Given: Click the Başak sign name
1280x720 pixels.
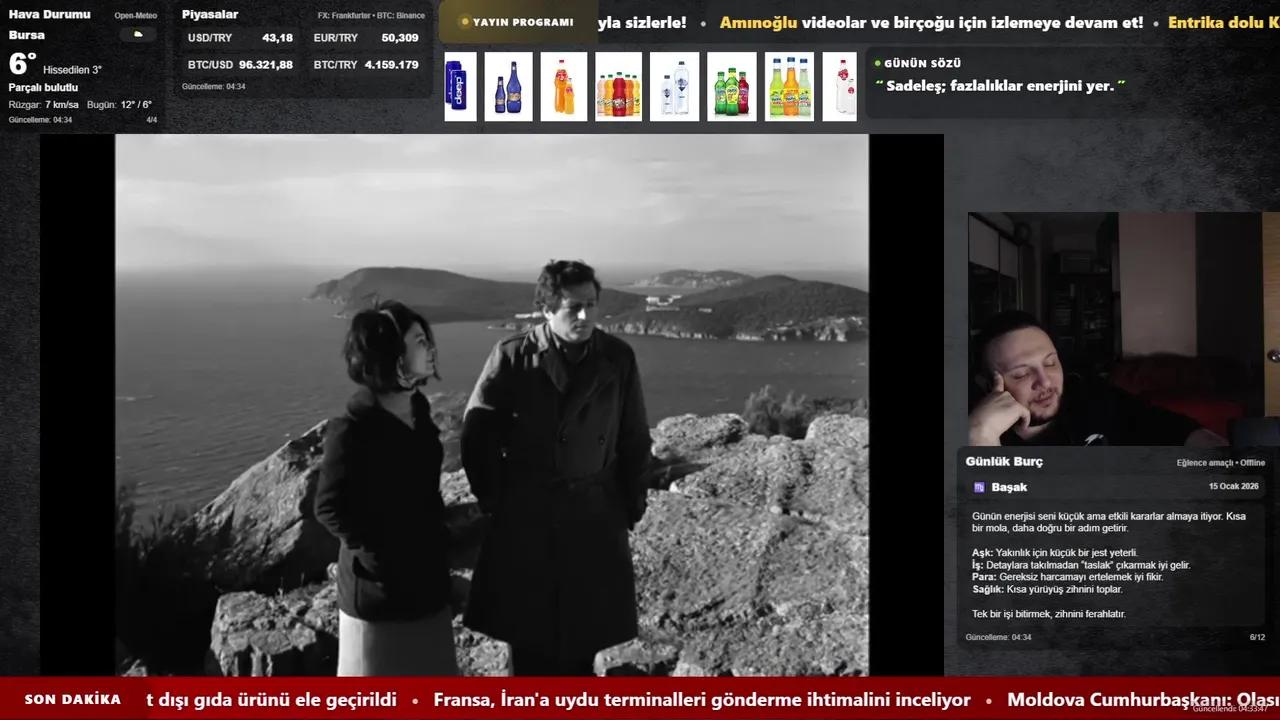Looking at the screenshot, I should coord(1009,487).
